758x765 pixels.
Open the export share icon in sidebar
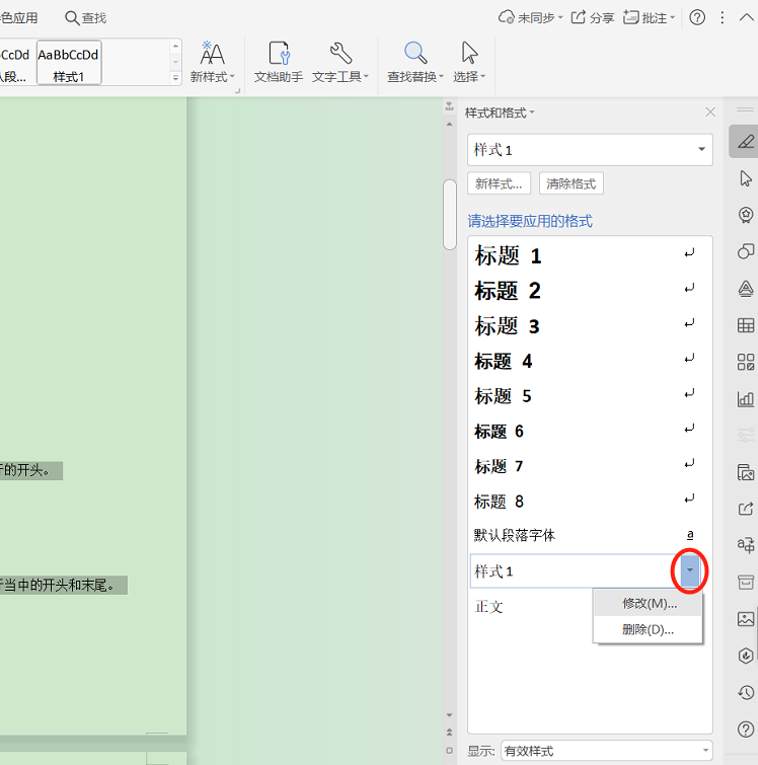pos(745,509)
